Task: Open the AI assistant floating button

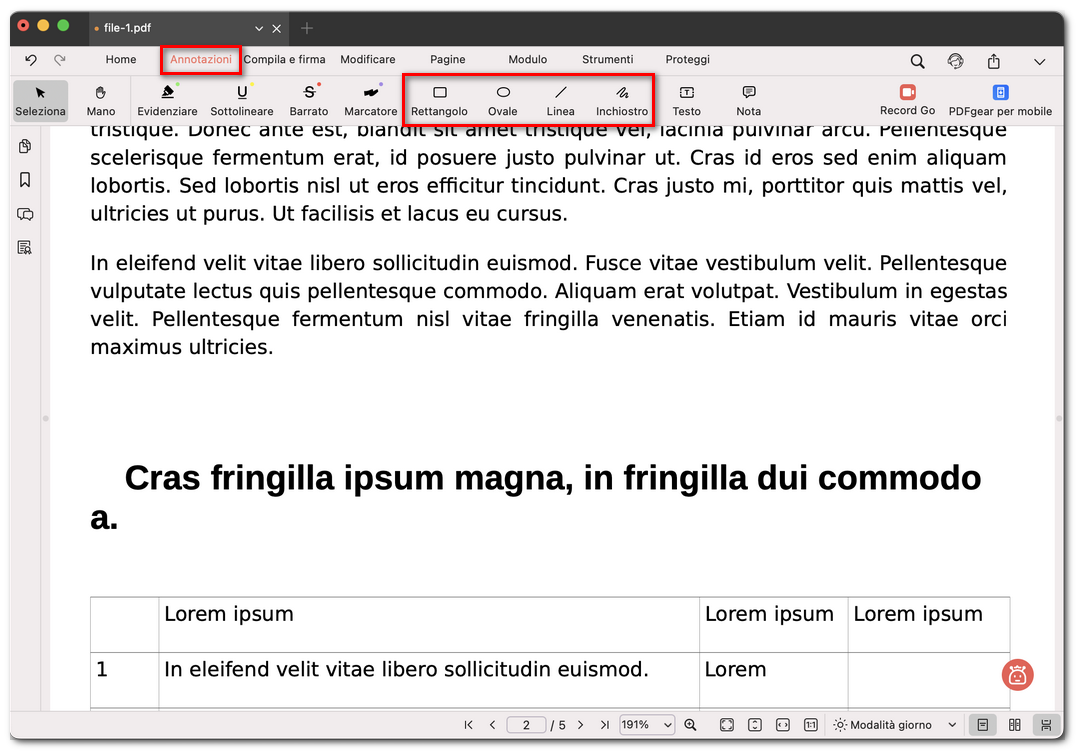Action: click(1017, 675)
